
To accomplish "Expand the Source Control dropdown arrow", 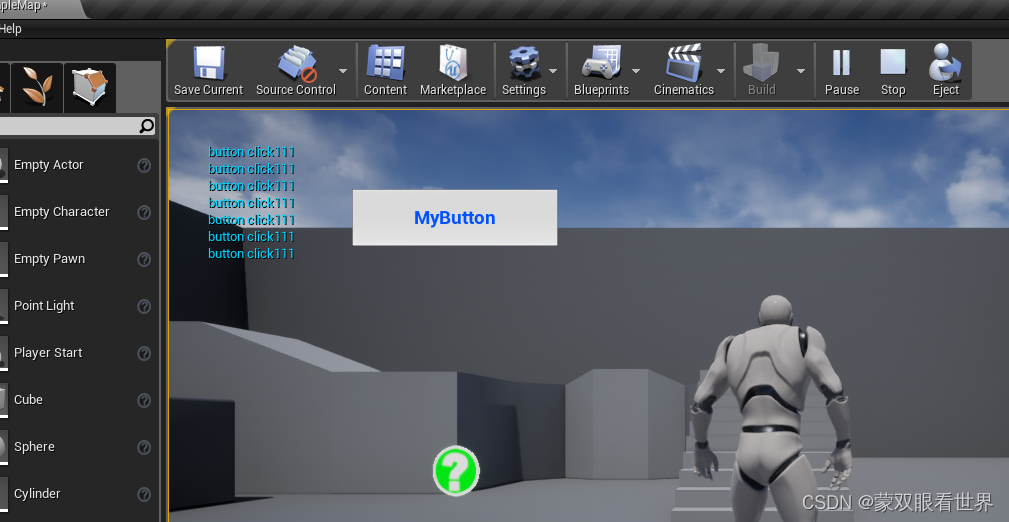I will point(343,71).
